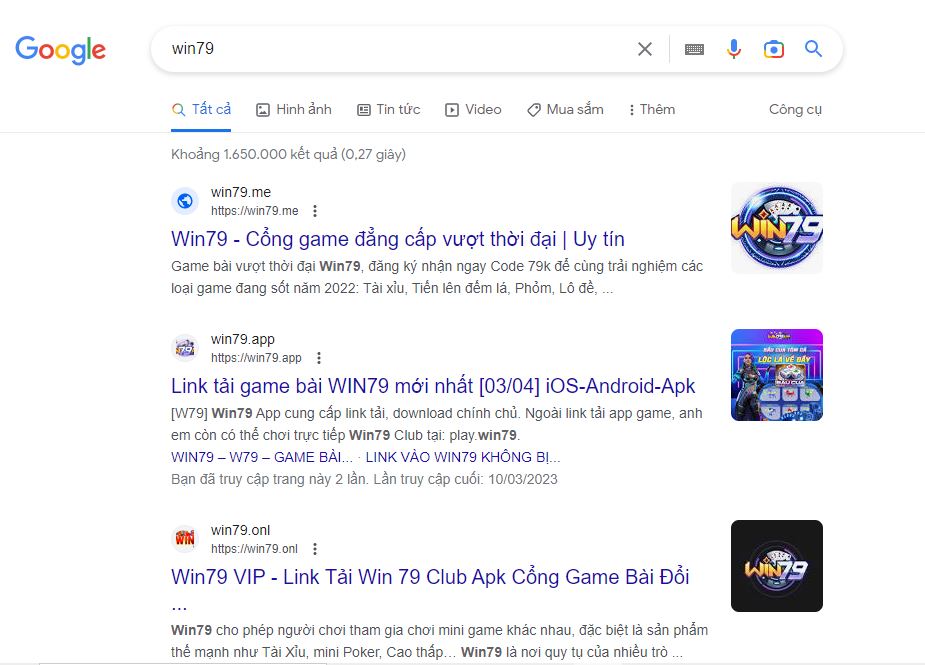Click into the win79 search input field
Viewport: 925px width, 665px height.
click(x=401, y=49)
